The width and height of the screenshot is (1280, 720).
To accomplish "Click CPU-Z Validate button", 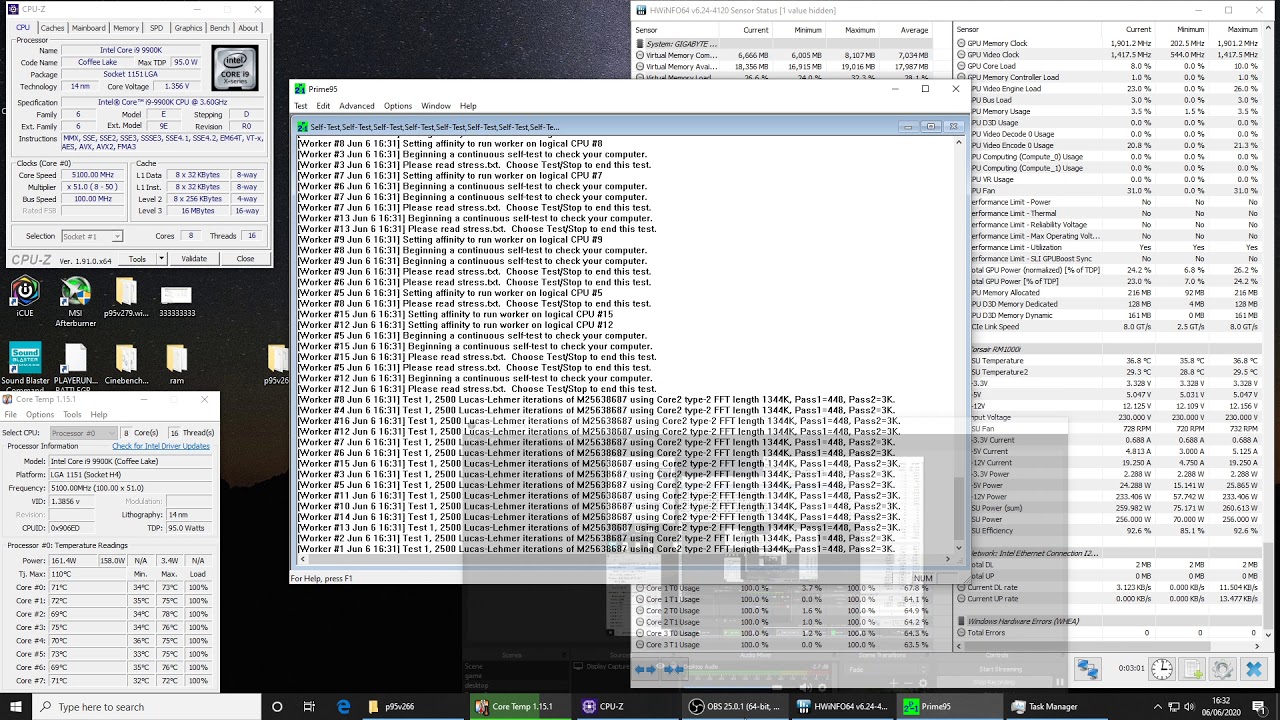I will (x=194, y=259).
